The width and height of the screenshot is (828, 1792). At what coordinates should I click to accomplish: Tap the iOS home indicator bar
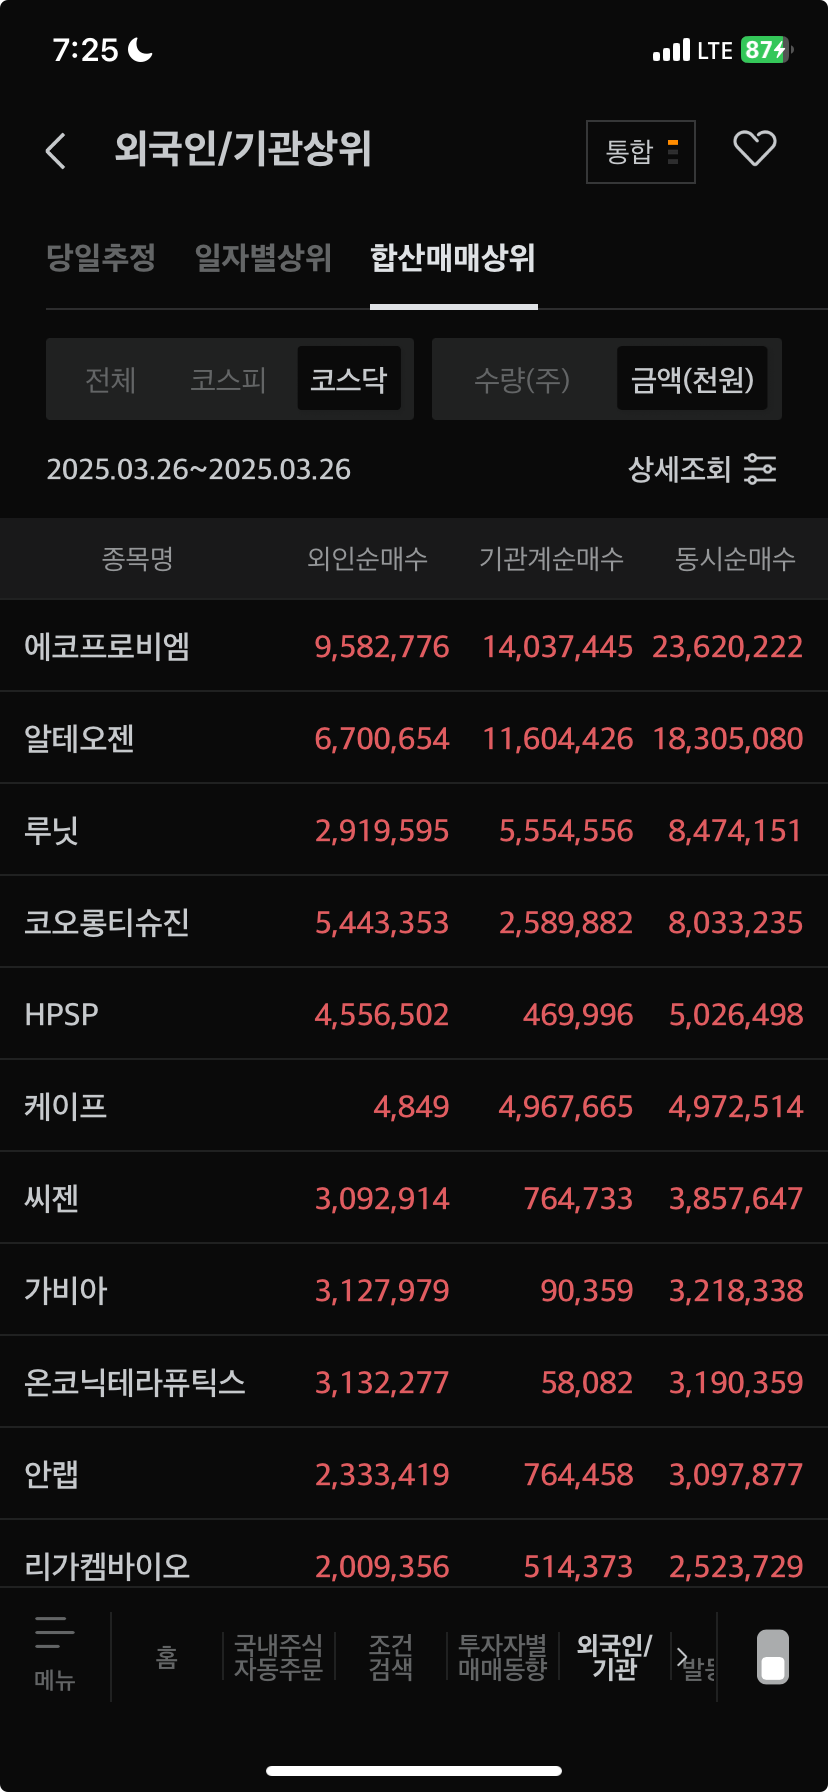414,1771
